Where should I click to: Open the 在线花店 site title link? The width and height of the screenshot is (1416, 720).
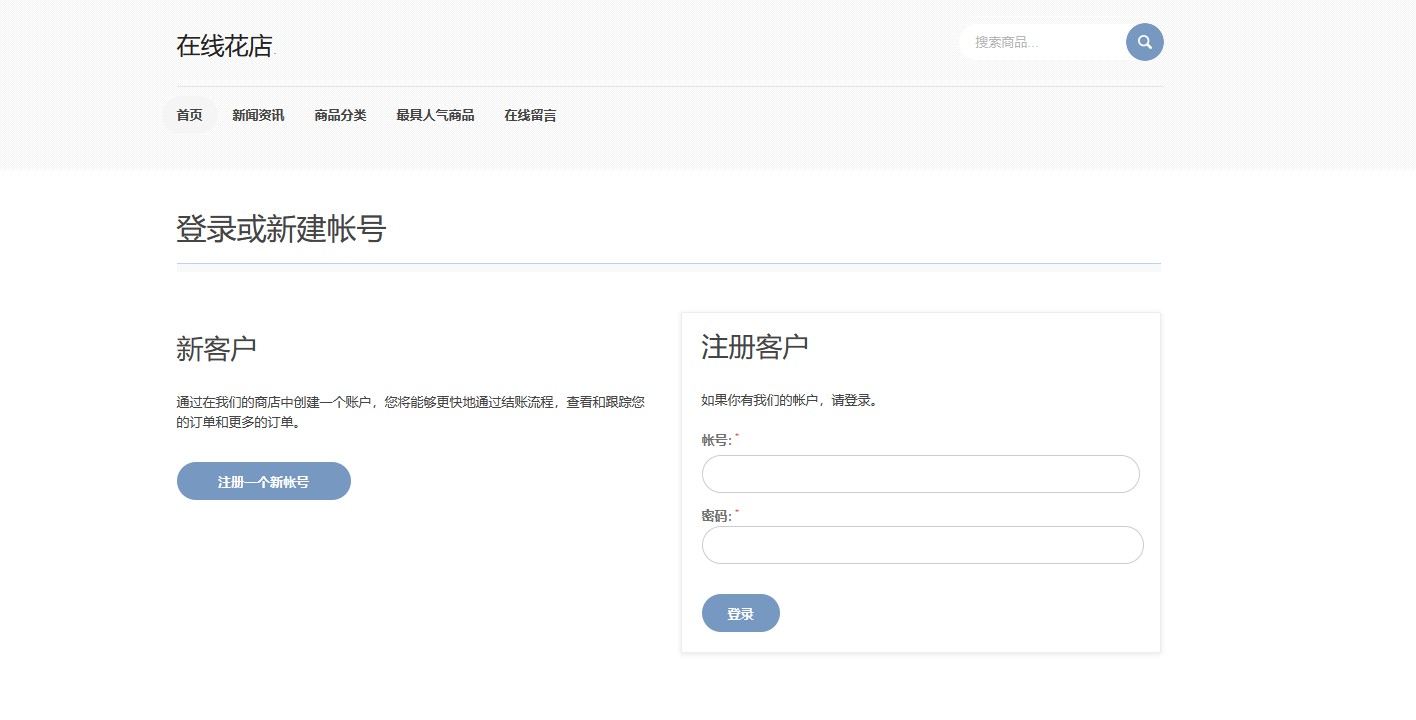tap(224, 46)
